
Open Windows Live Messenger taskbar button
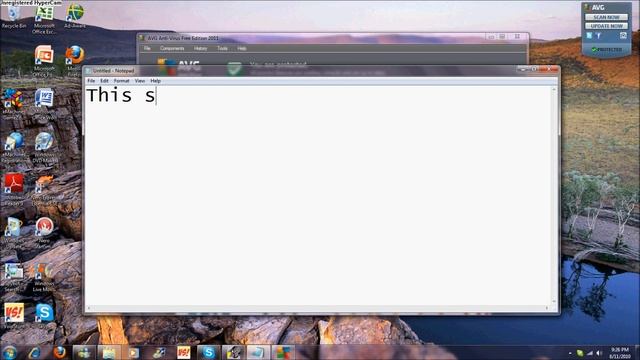[84, 352]
